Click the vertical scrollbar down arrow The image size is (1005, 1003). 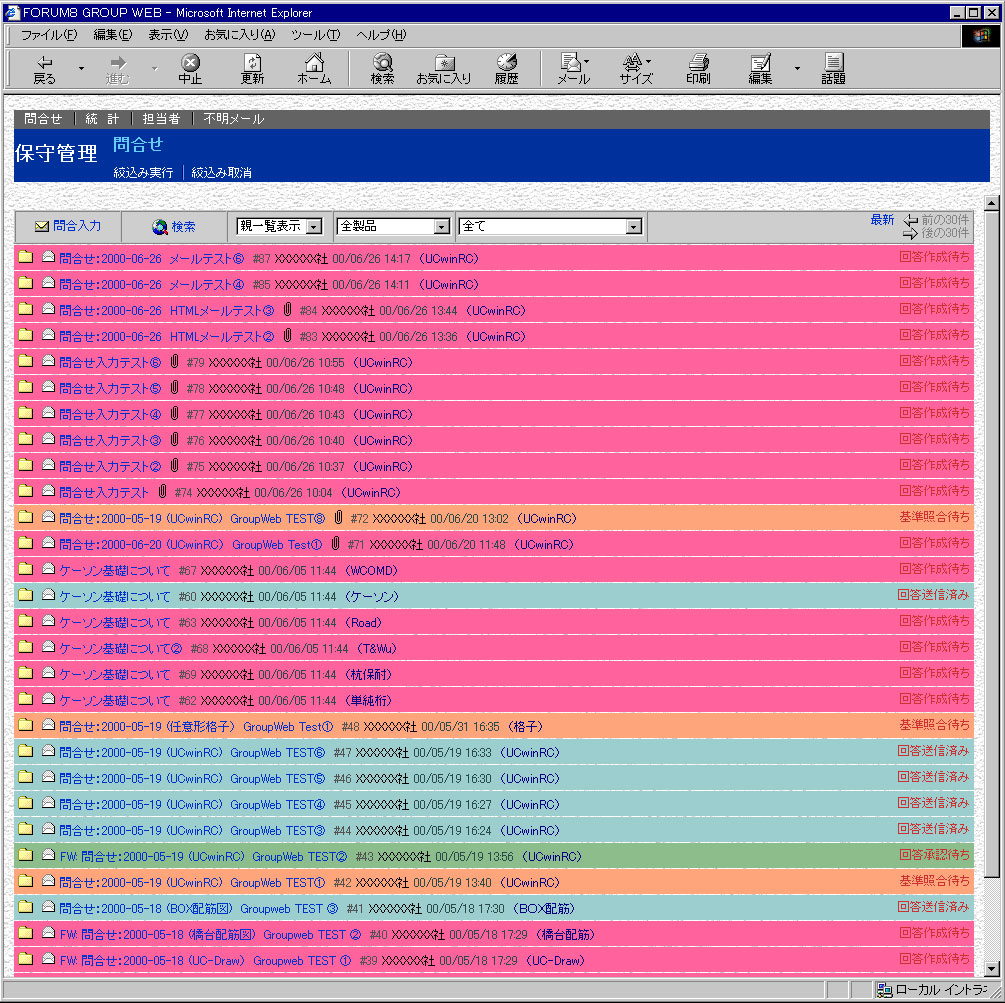click(992, 969)
